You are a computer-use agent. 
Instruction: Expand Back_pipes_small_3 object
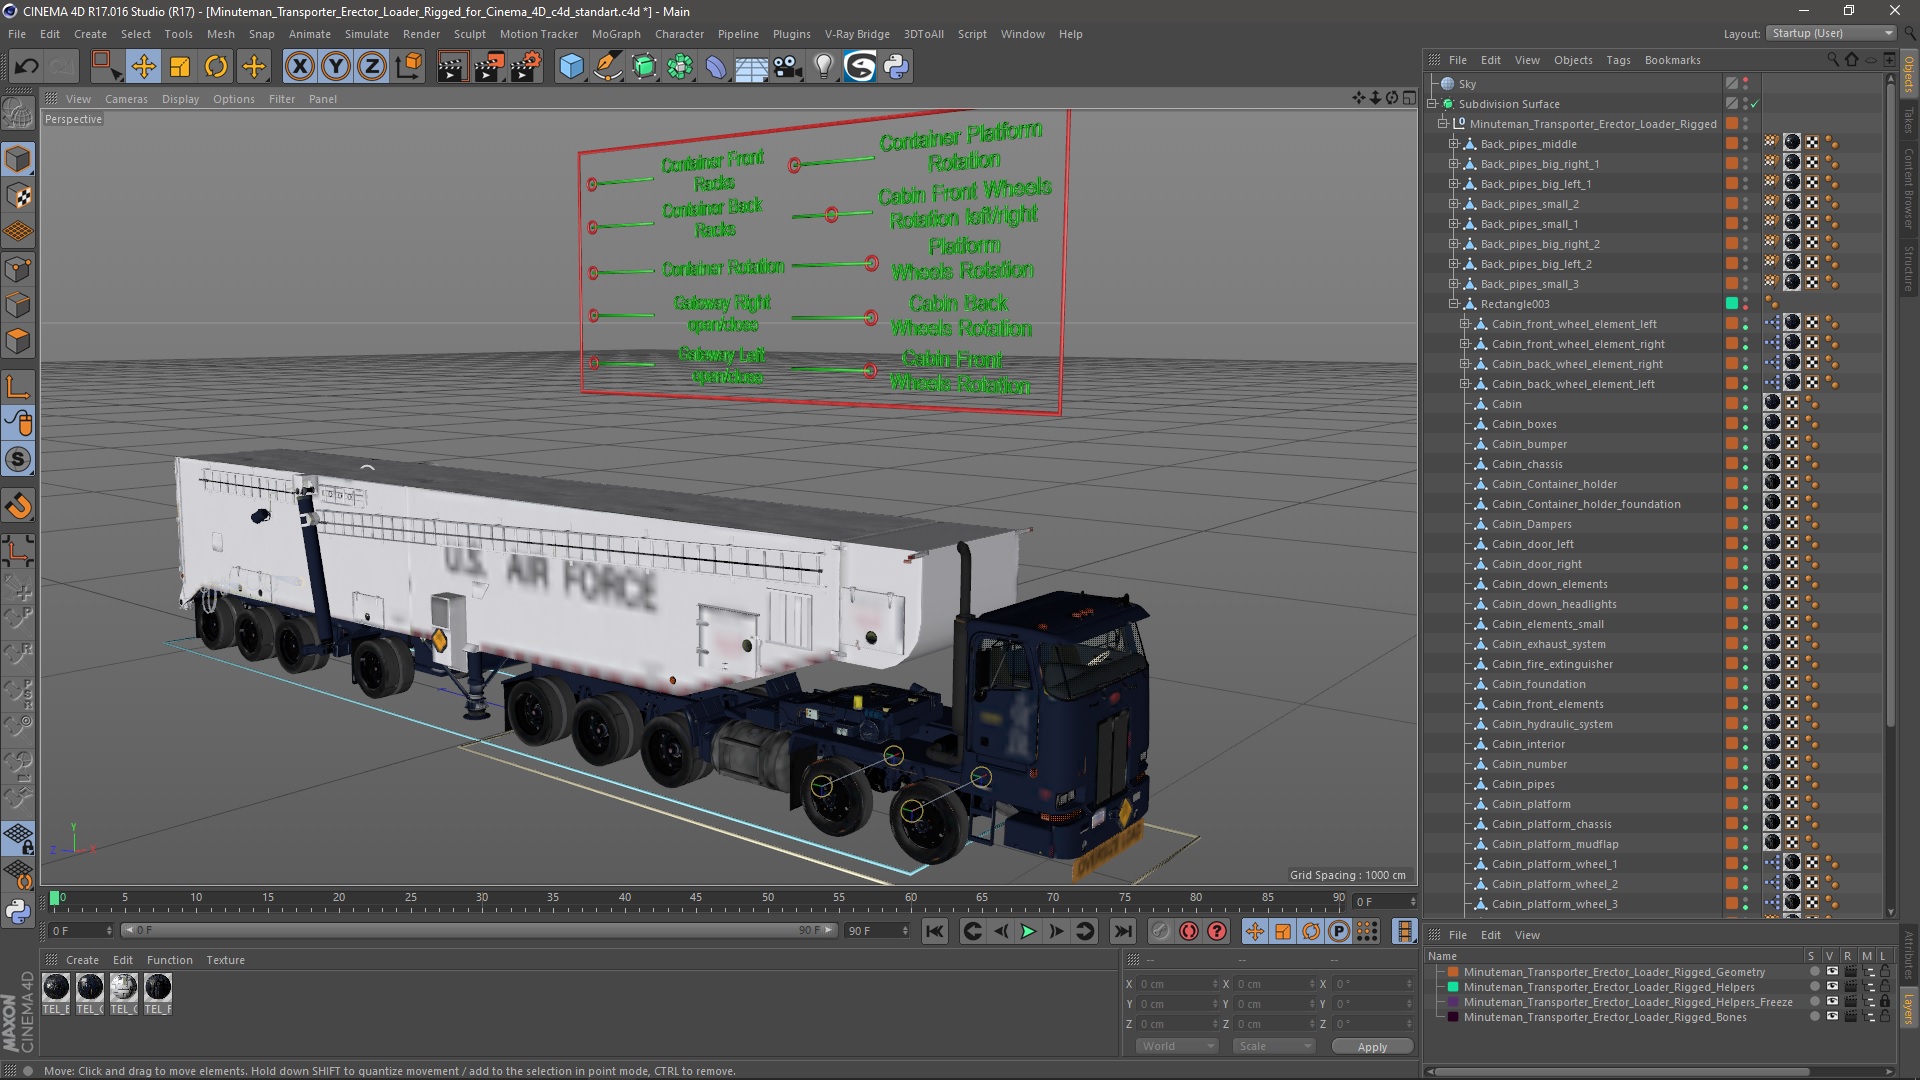(x=1454, y=284)
